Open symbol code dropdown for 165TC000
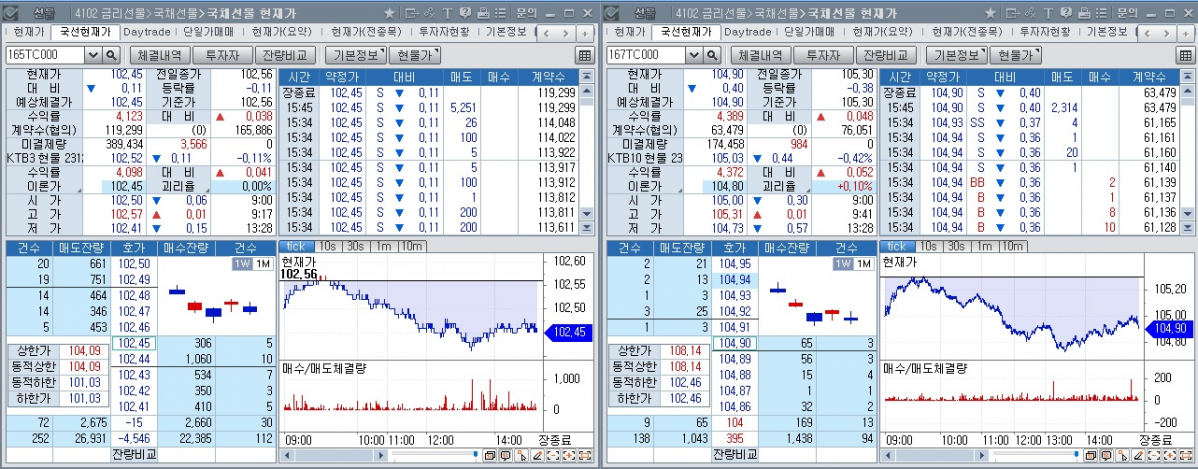 click(x=92, y=55)
